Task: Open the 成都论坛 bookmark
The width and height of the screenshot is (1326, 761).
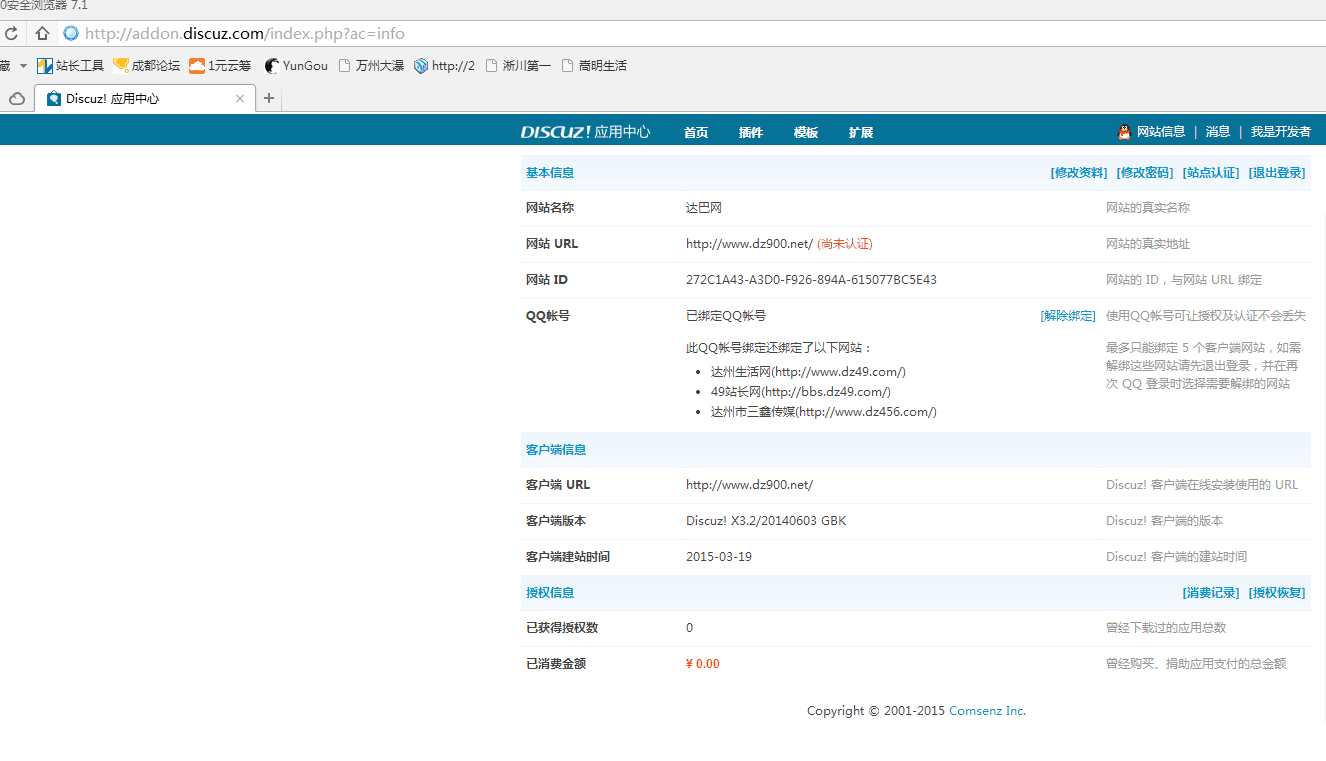Action: [x=147, y=66]
